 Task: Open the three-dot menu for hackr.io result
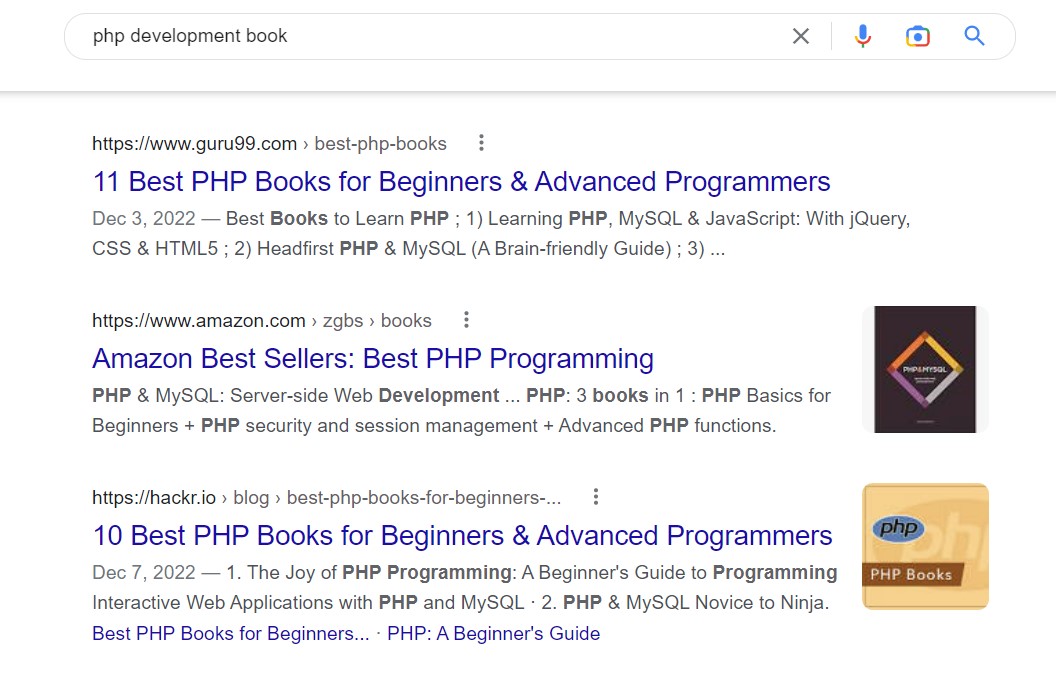point(595,497)
